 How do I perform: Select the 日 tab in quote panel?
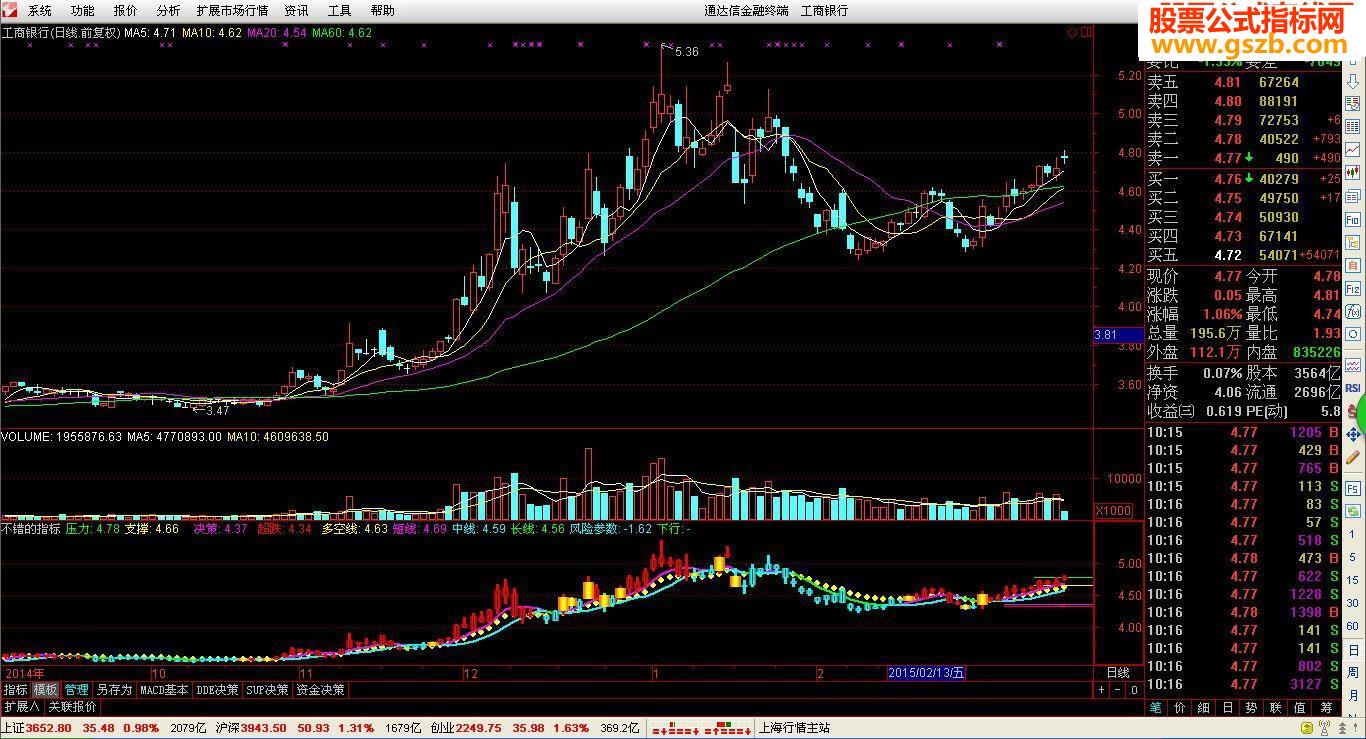(1228, 707)
